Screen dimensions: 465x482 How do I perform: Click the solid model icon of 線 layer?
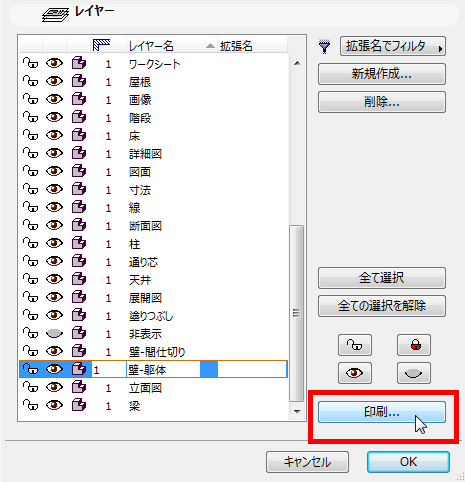pyautogui.click(x=79, y=207)
